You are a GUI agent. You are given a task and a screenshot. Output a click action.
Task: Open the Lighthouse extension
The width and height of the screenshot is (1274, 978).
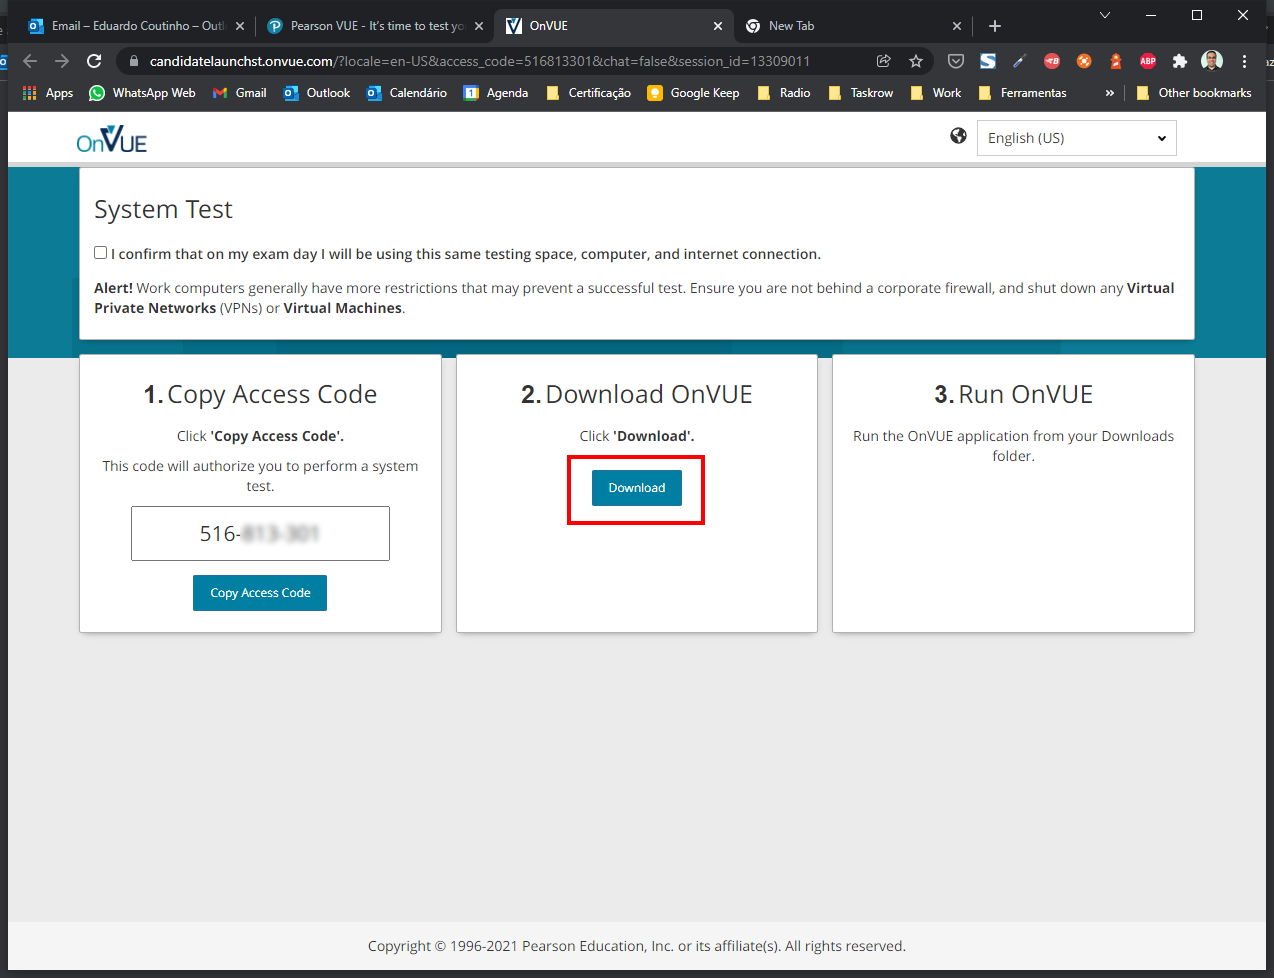click(1116, 61)
